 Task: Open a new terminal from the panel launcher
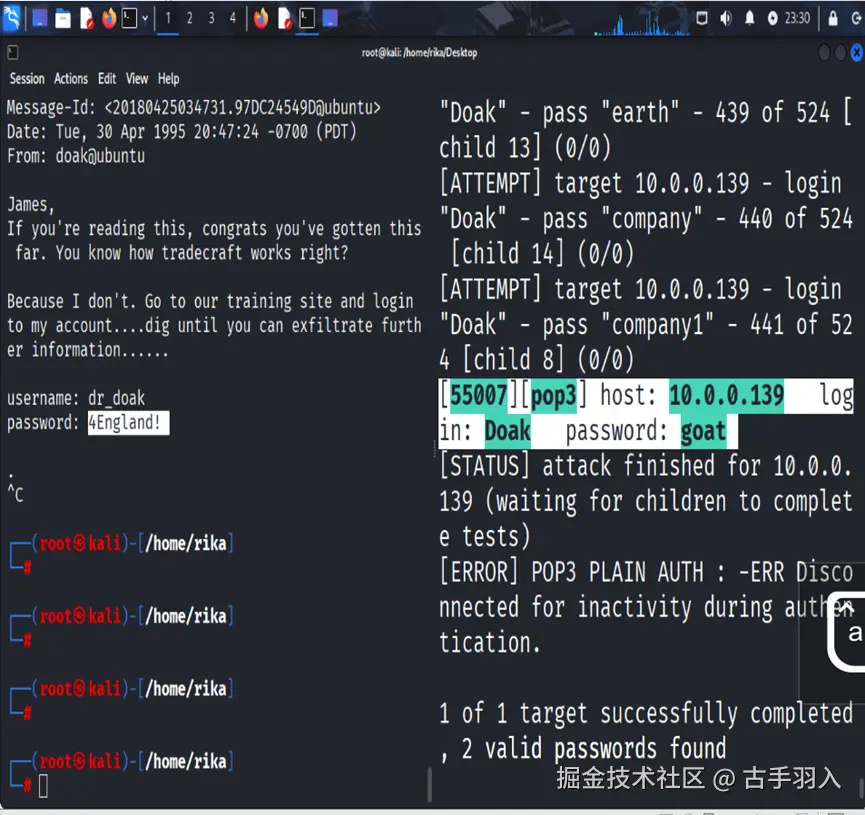[x=128, y=17]
